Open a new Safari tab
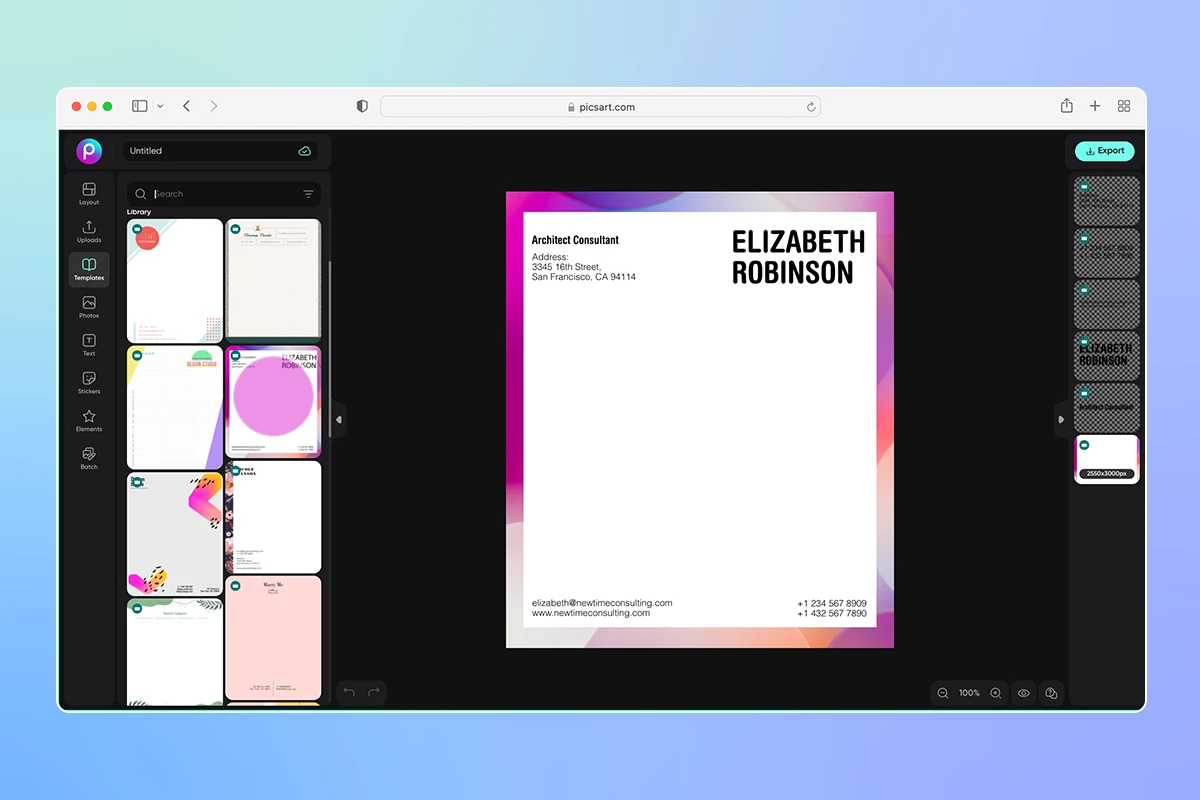 1095,105
